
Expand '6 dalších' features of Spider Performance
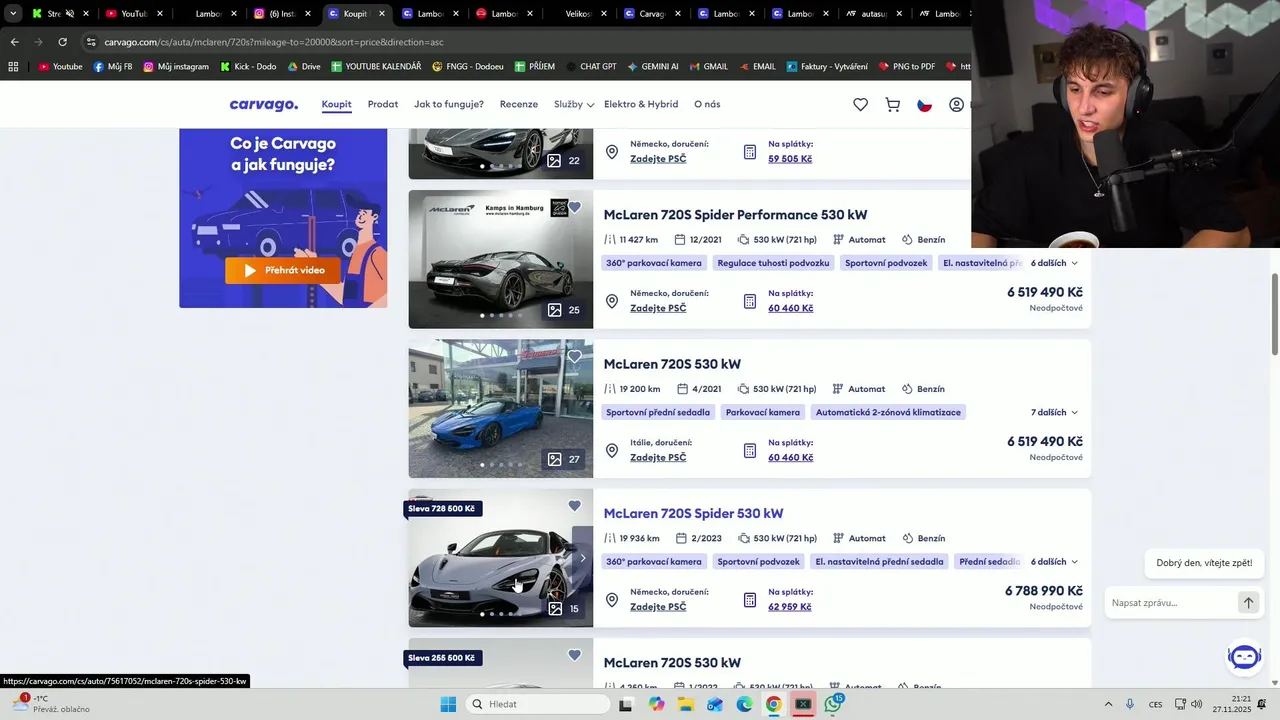(x=1054, y=263)
